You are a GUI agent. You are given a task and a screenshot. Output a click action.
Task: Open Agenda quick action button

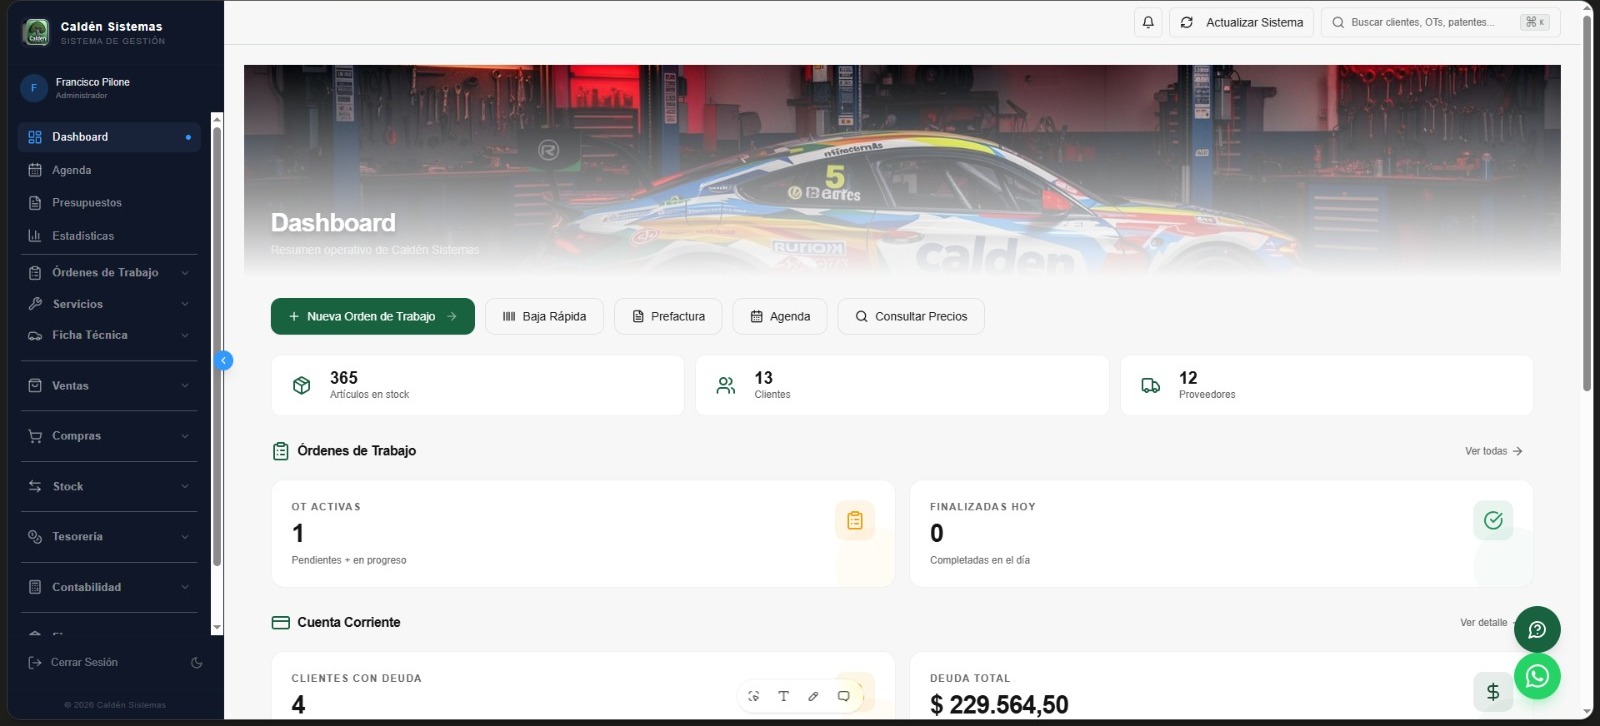point(780,316)
